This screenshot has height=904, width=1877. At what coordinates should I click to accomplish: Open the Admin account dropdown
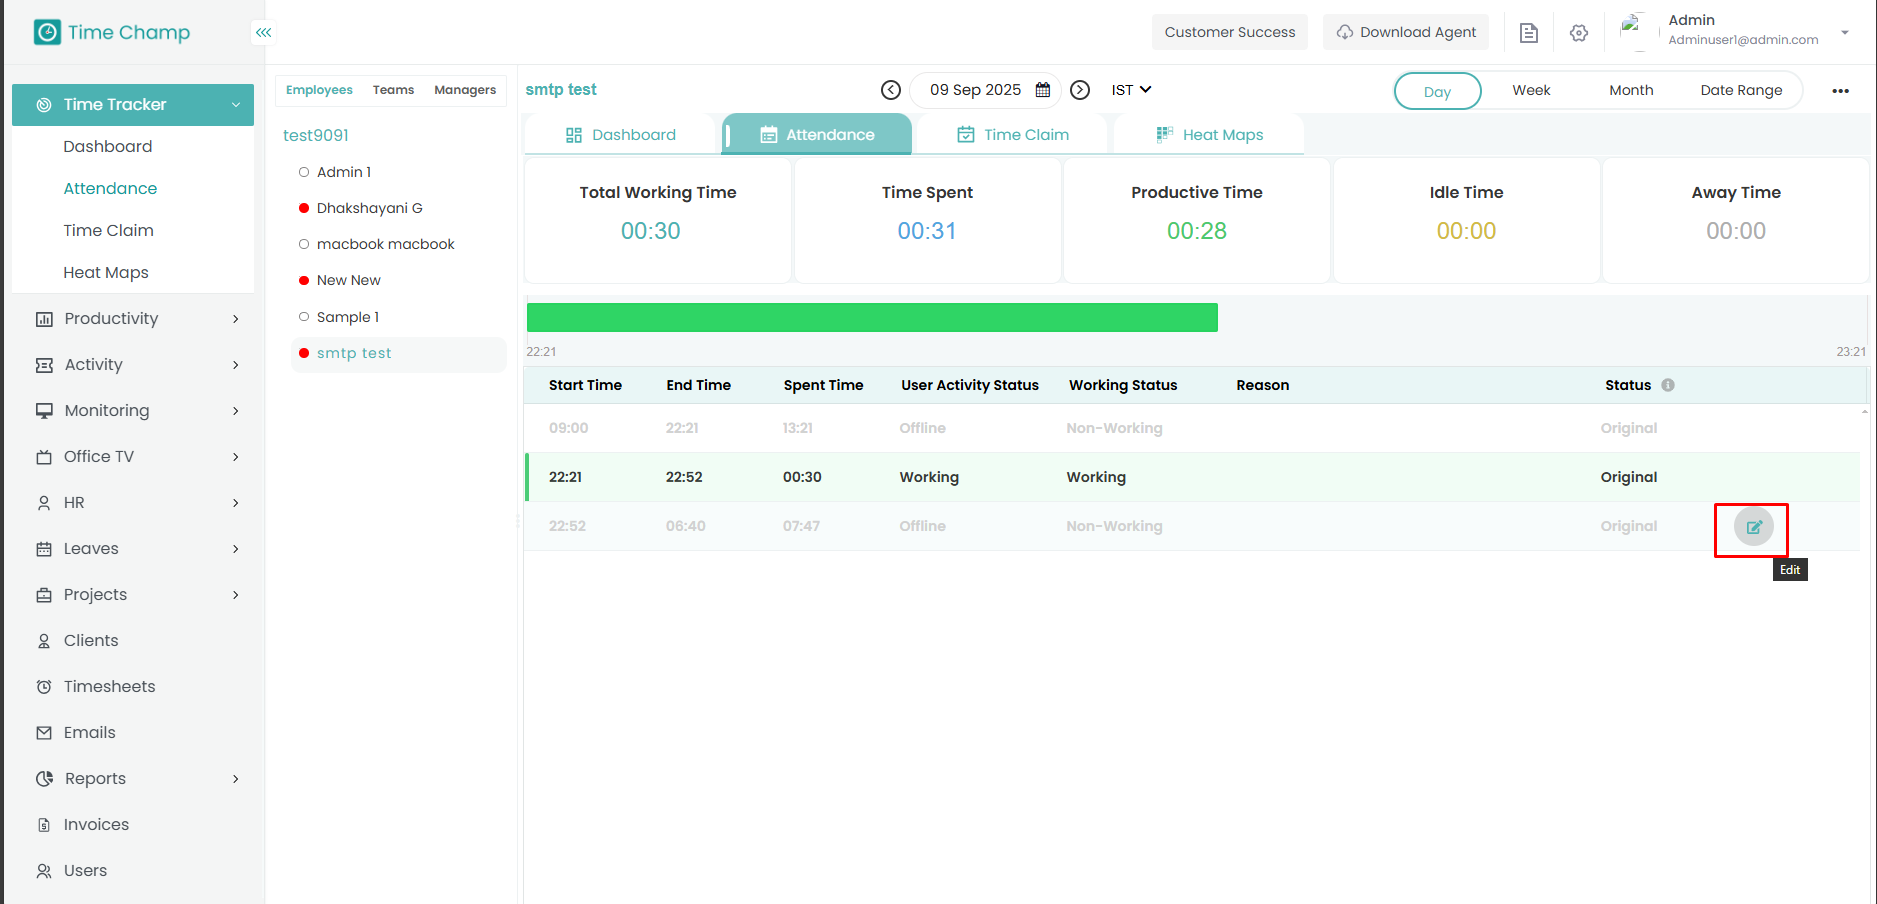[x=1844, y=32]
